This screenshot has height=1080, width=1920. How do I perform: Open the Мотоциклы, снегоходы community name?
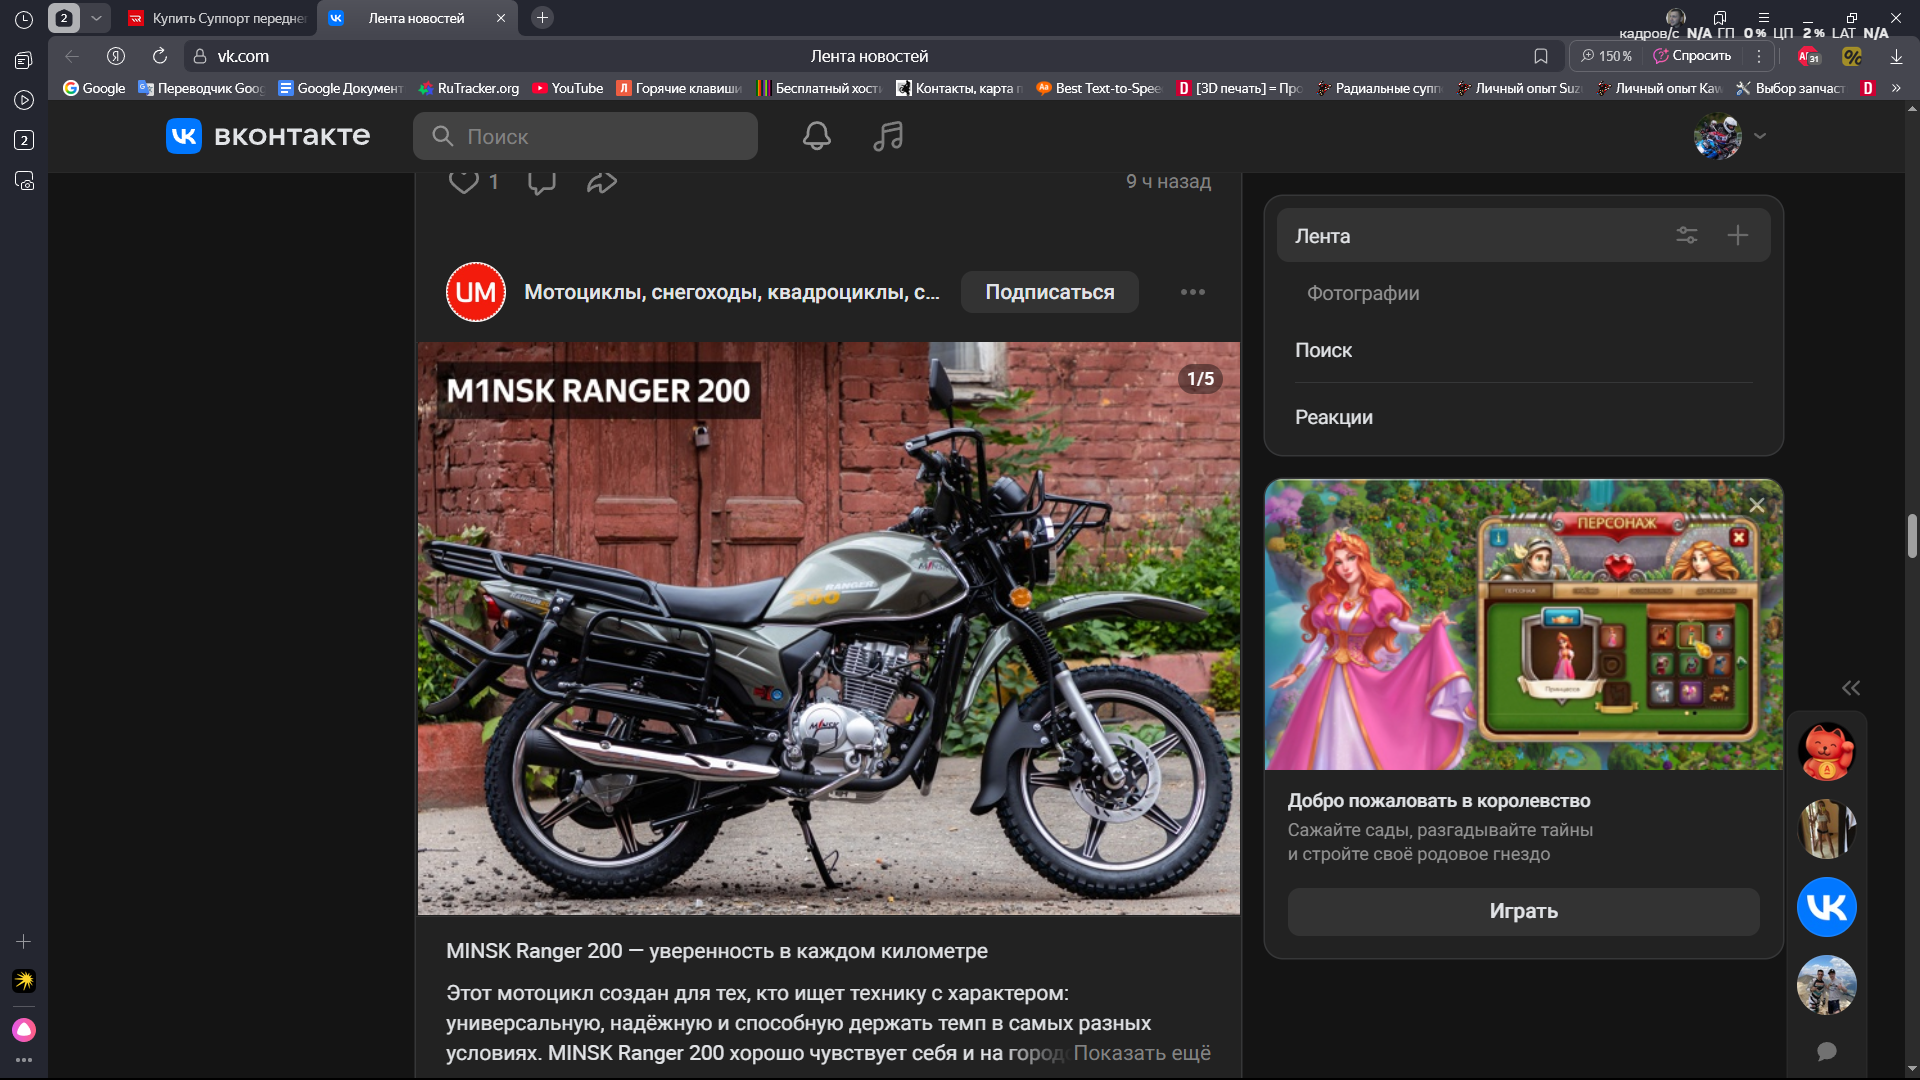point(732,292)
